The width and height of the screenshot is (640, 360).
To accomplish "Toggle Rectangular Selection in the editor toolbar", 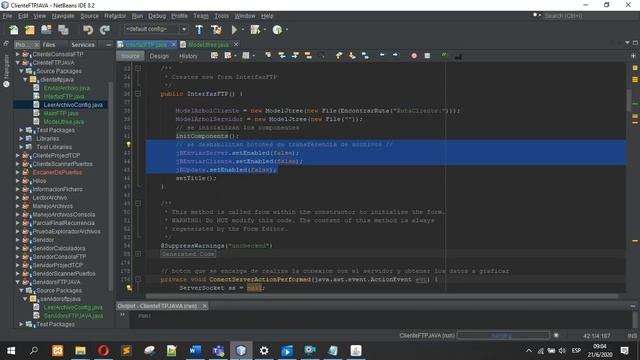I will [322, 56].
